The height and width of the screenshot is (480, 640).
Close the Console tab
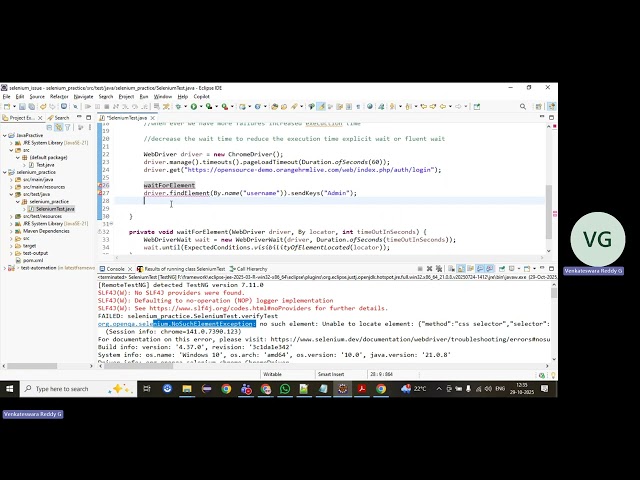tap(130, 269)
